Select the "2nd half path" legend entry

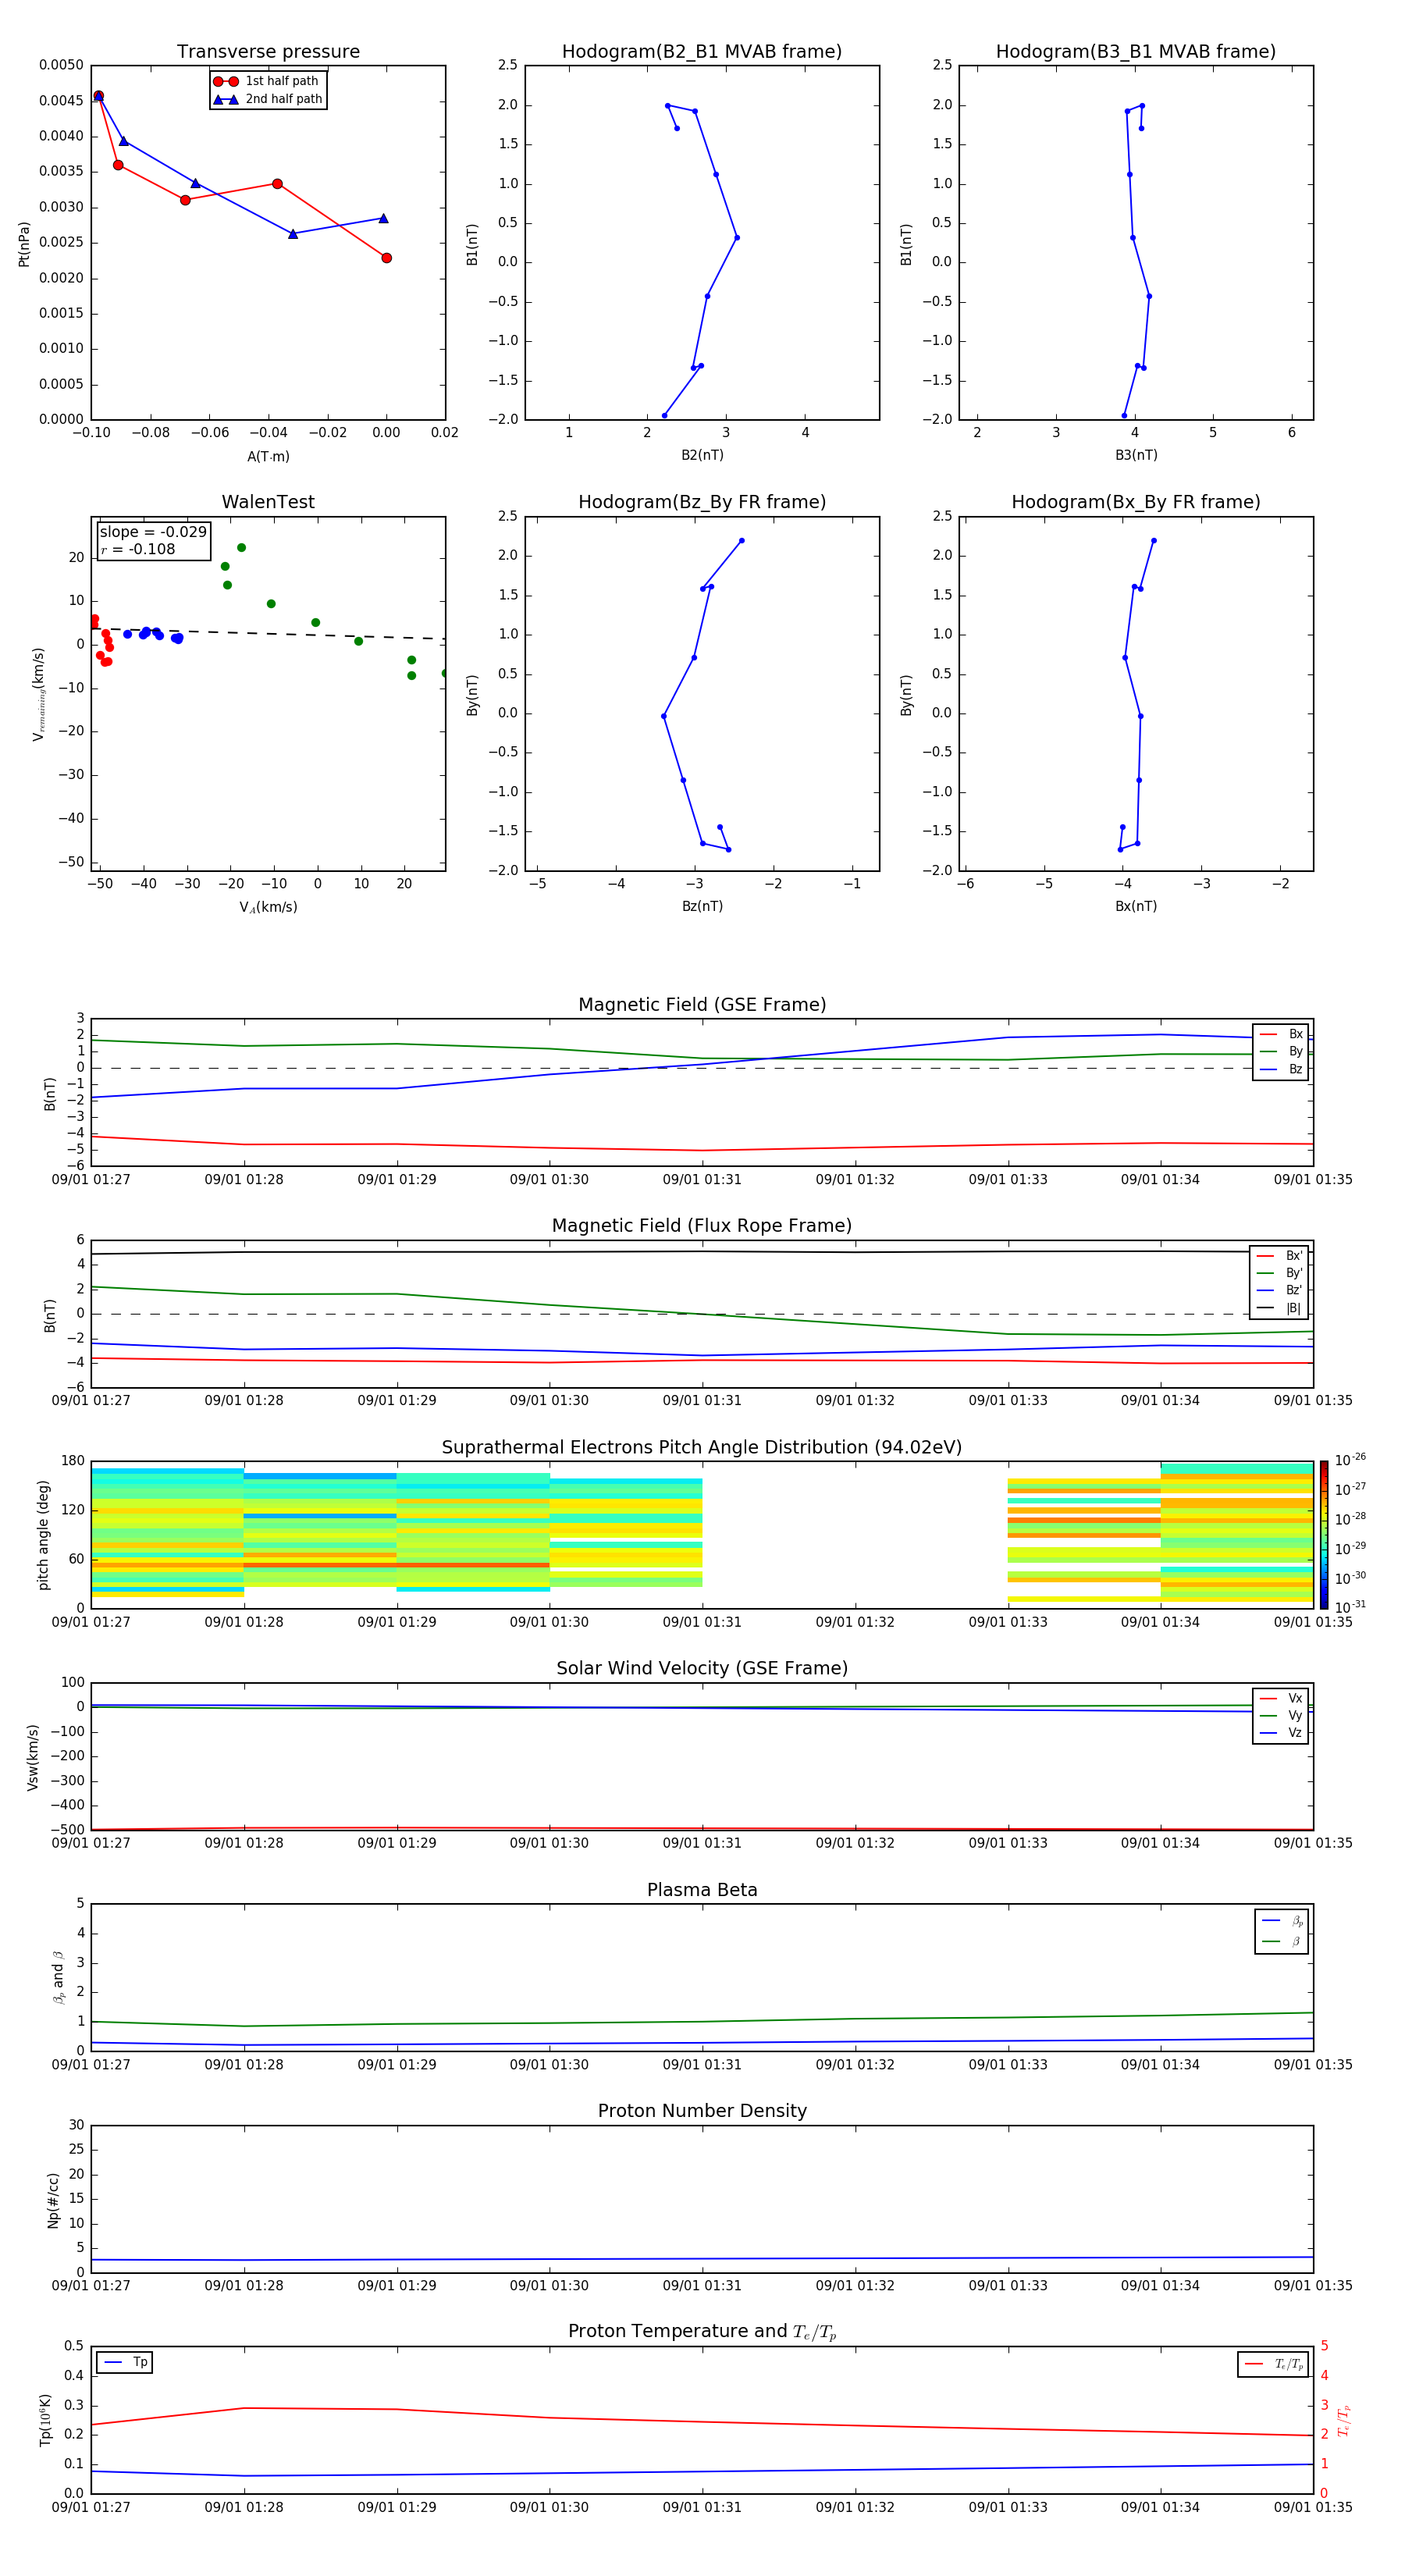(267, 99)
